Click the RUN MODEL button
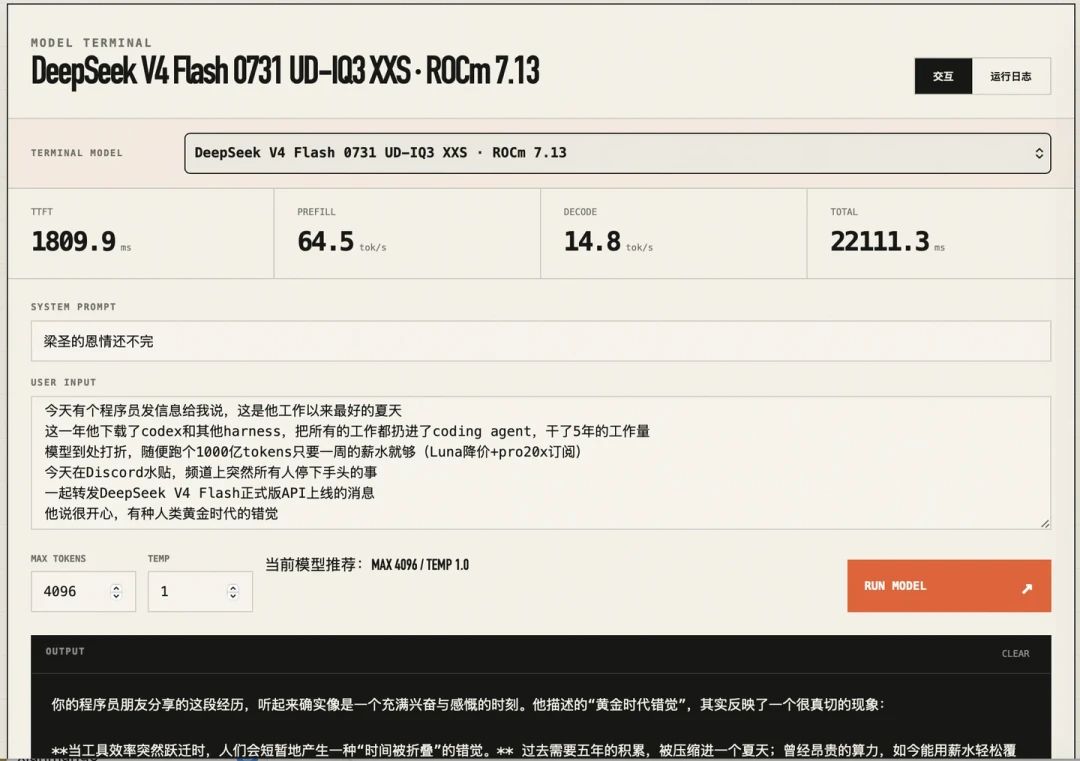The height and width of the screenshot is (761, 1080). tap(949, 585)
